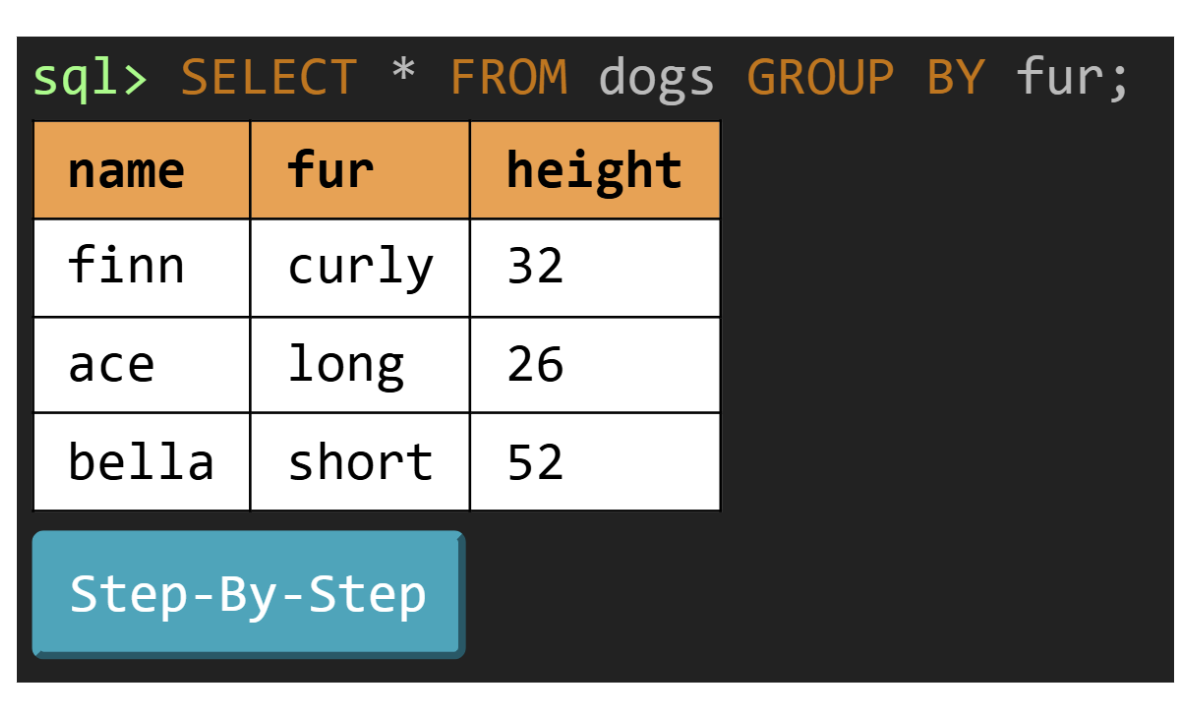
Task: Click the height value 26
Action: 536,365
